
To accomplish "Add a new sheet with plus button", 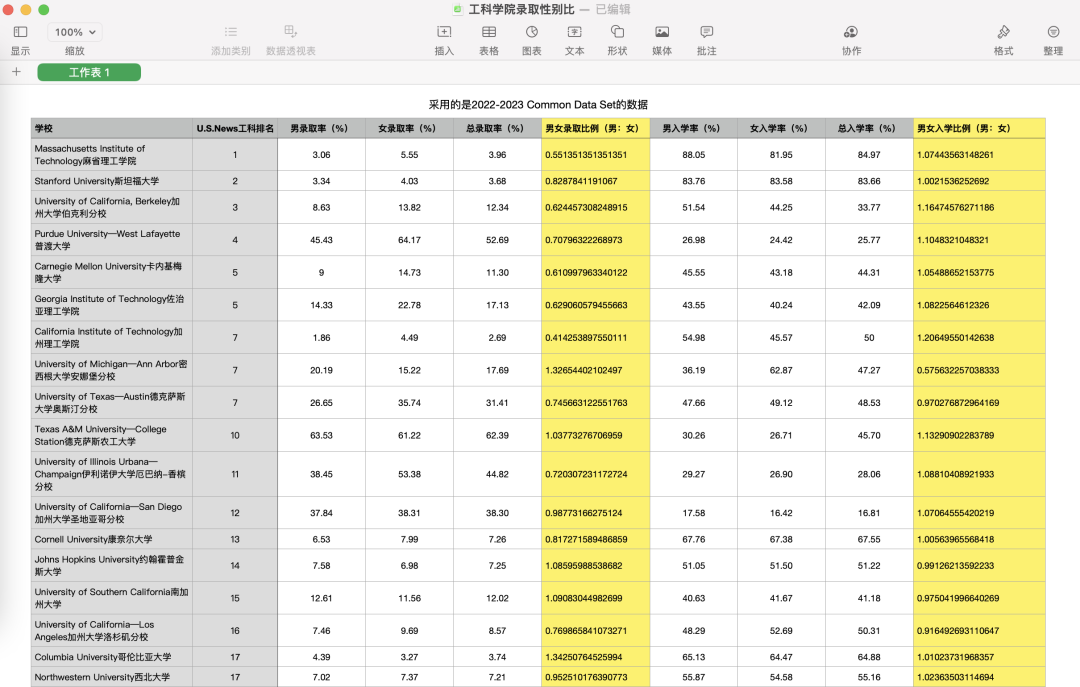I will (x=17, y=72).
